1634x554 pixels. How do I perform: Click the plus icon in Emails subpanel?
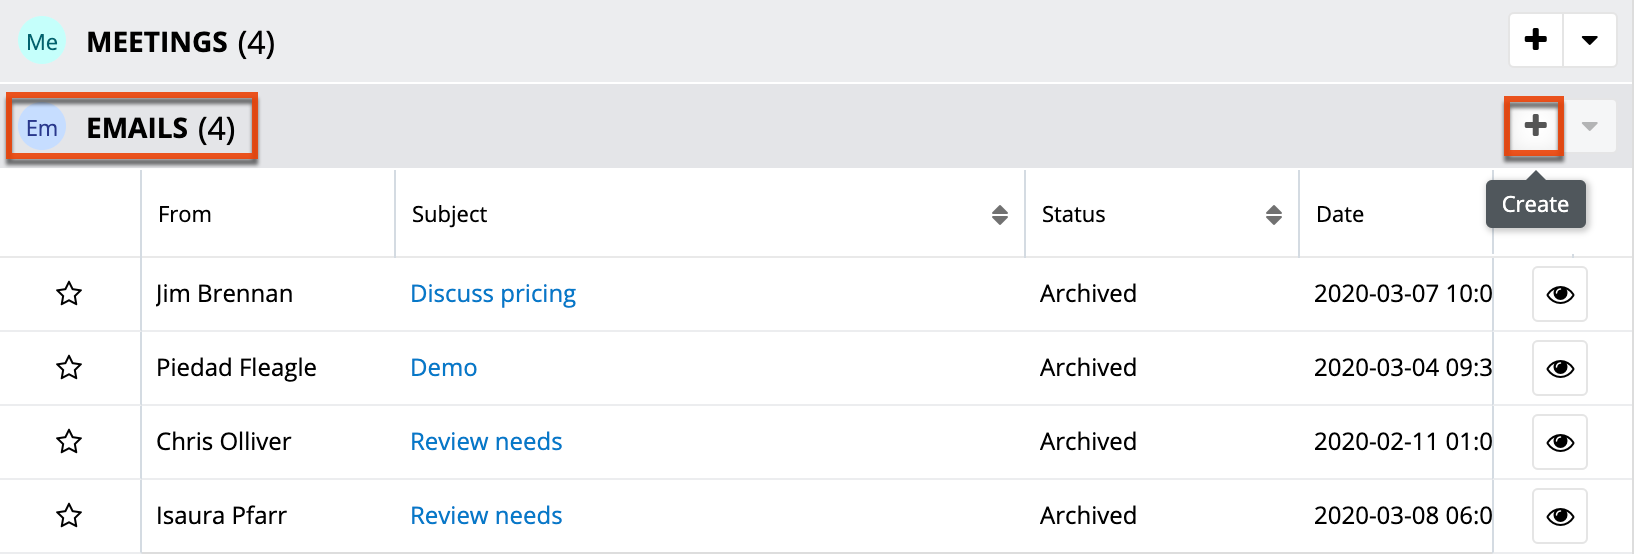click(x=1535, y=126)
